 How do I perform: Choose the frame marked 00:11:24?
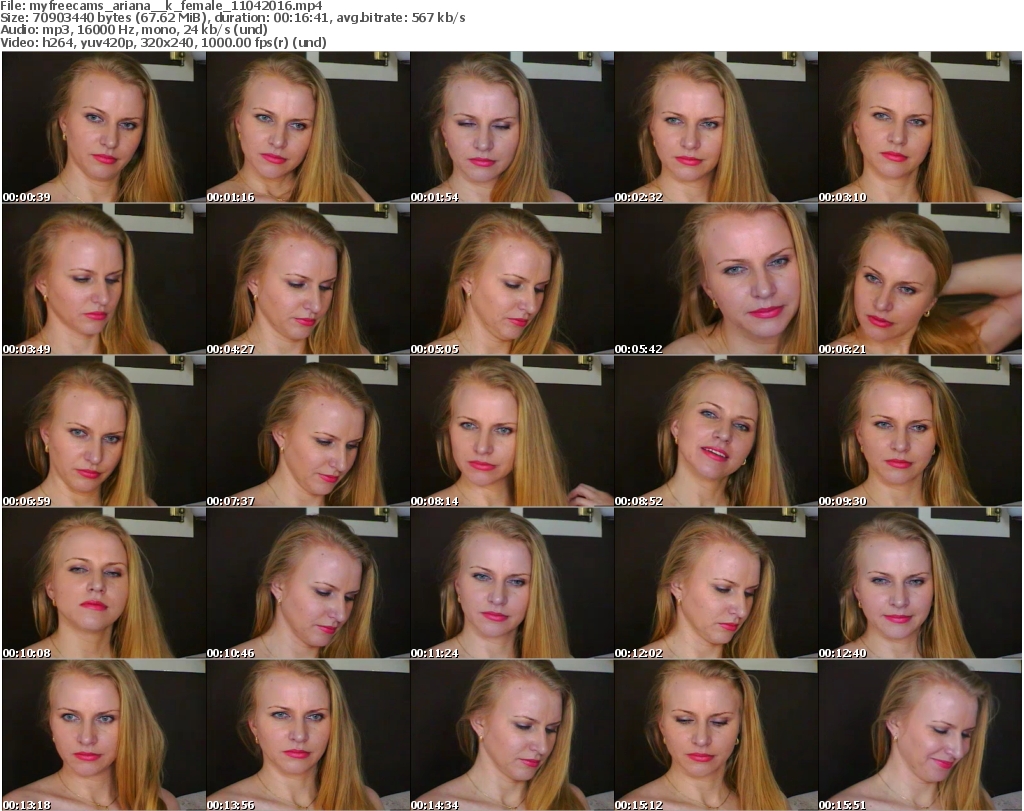512,583
